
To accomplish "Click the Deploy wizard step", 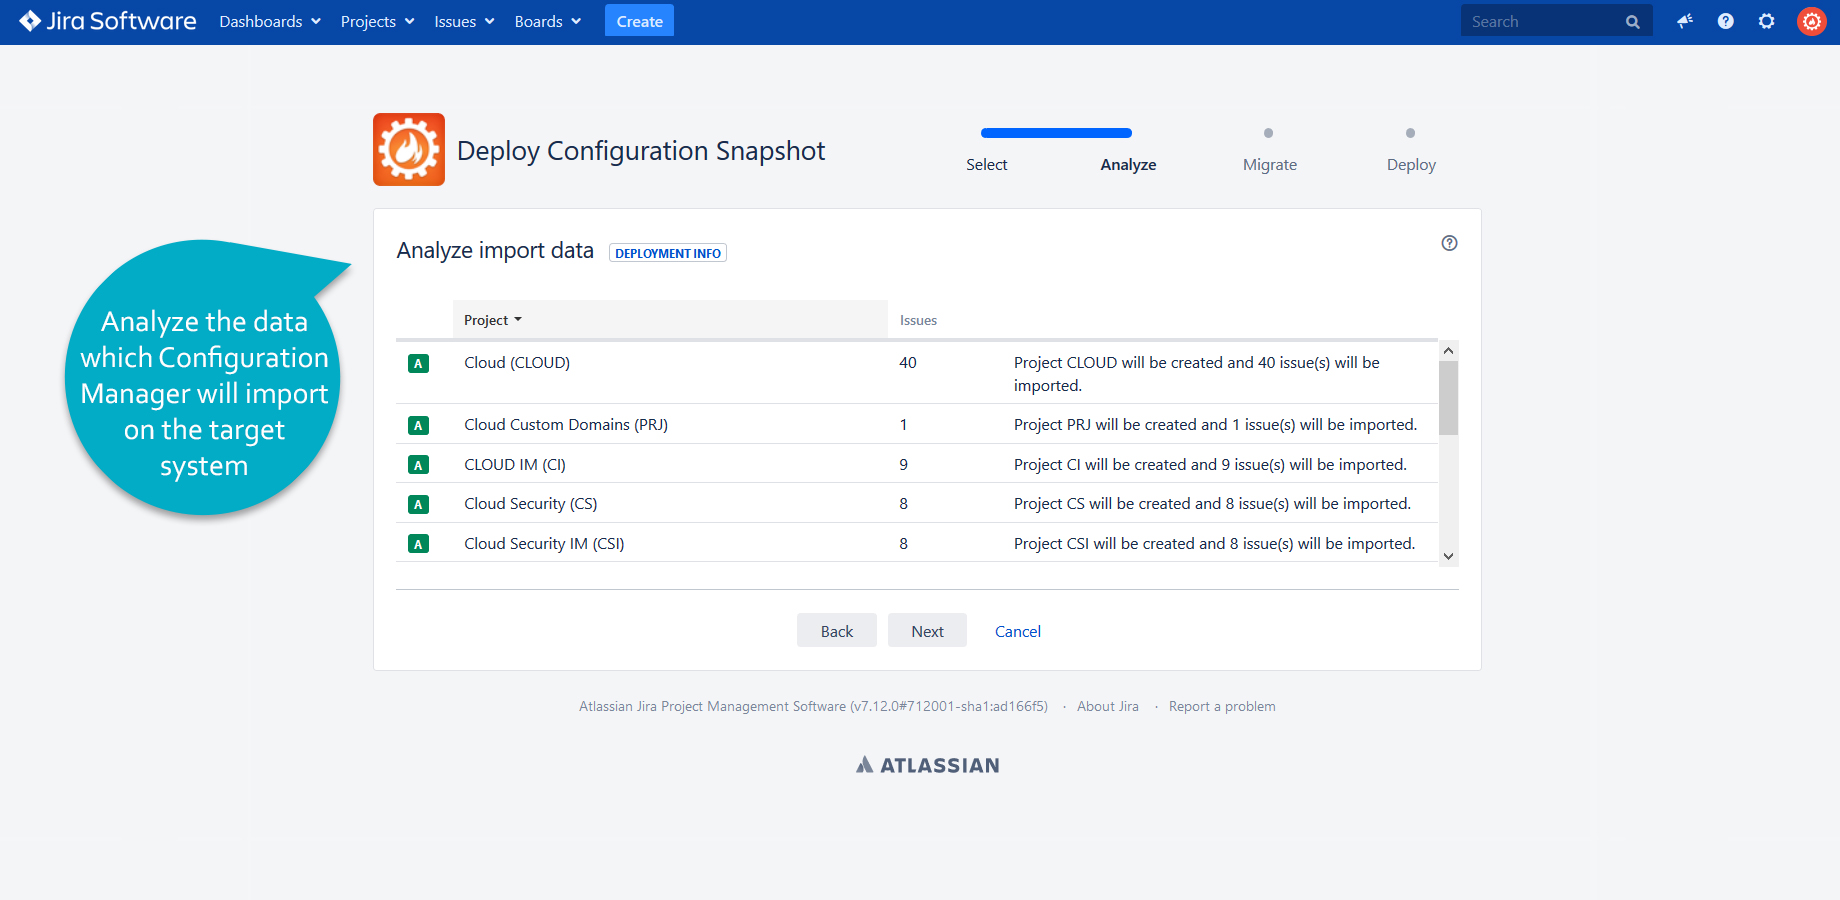I will tap(1411, 165).
